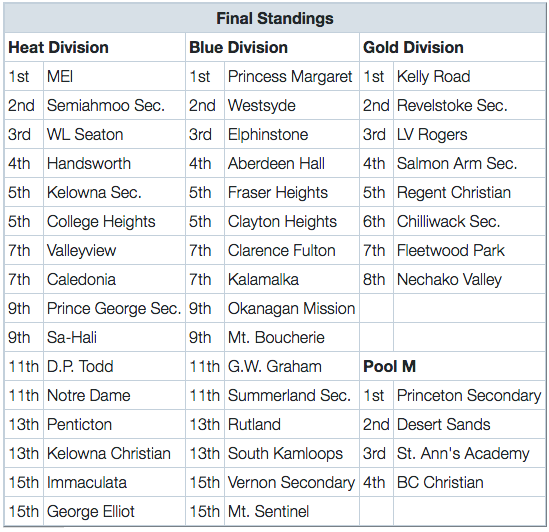Click Revelstoke Sec. in Gold Division

click(x=470, y=105)
